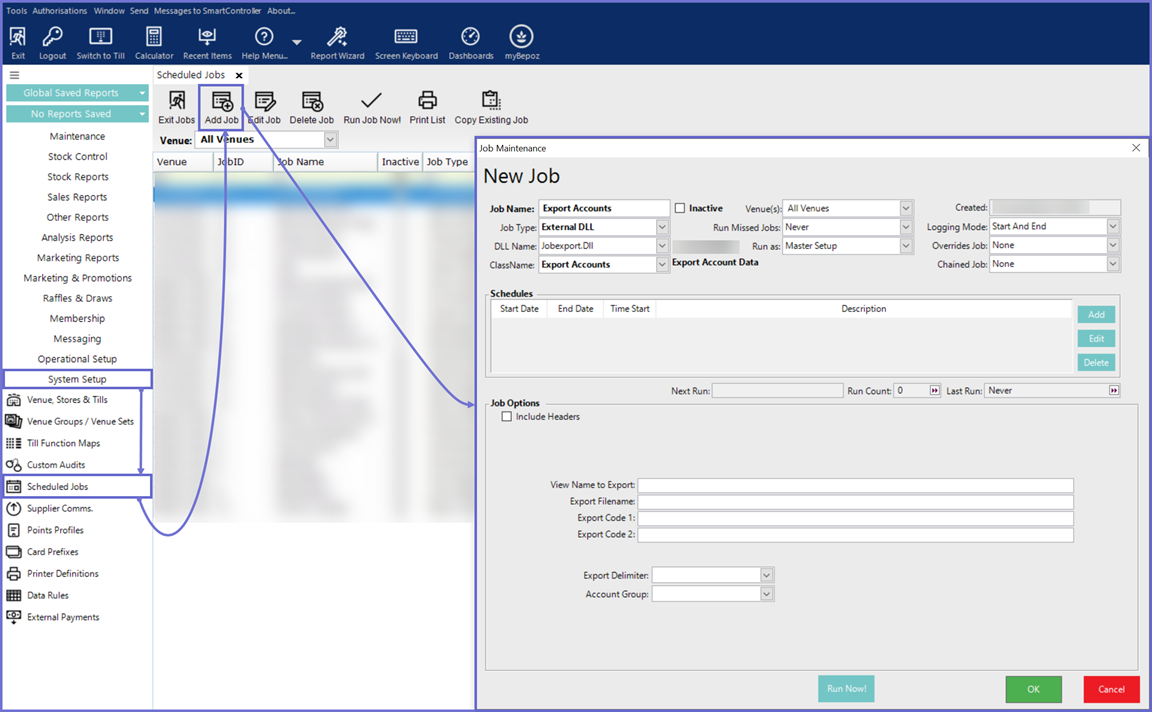Click Copy Existing Job icon
1152x712 pixels.
point(490,101)
